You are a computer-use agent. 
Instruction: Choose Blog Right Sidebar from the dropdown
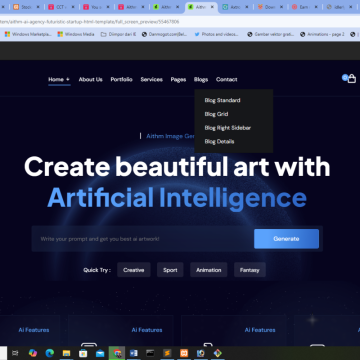(x=228, y=128)
